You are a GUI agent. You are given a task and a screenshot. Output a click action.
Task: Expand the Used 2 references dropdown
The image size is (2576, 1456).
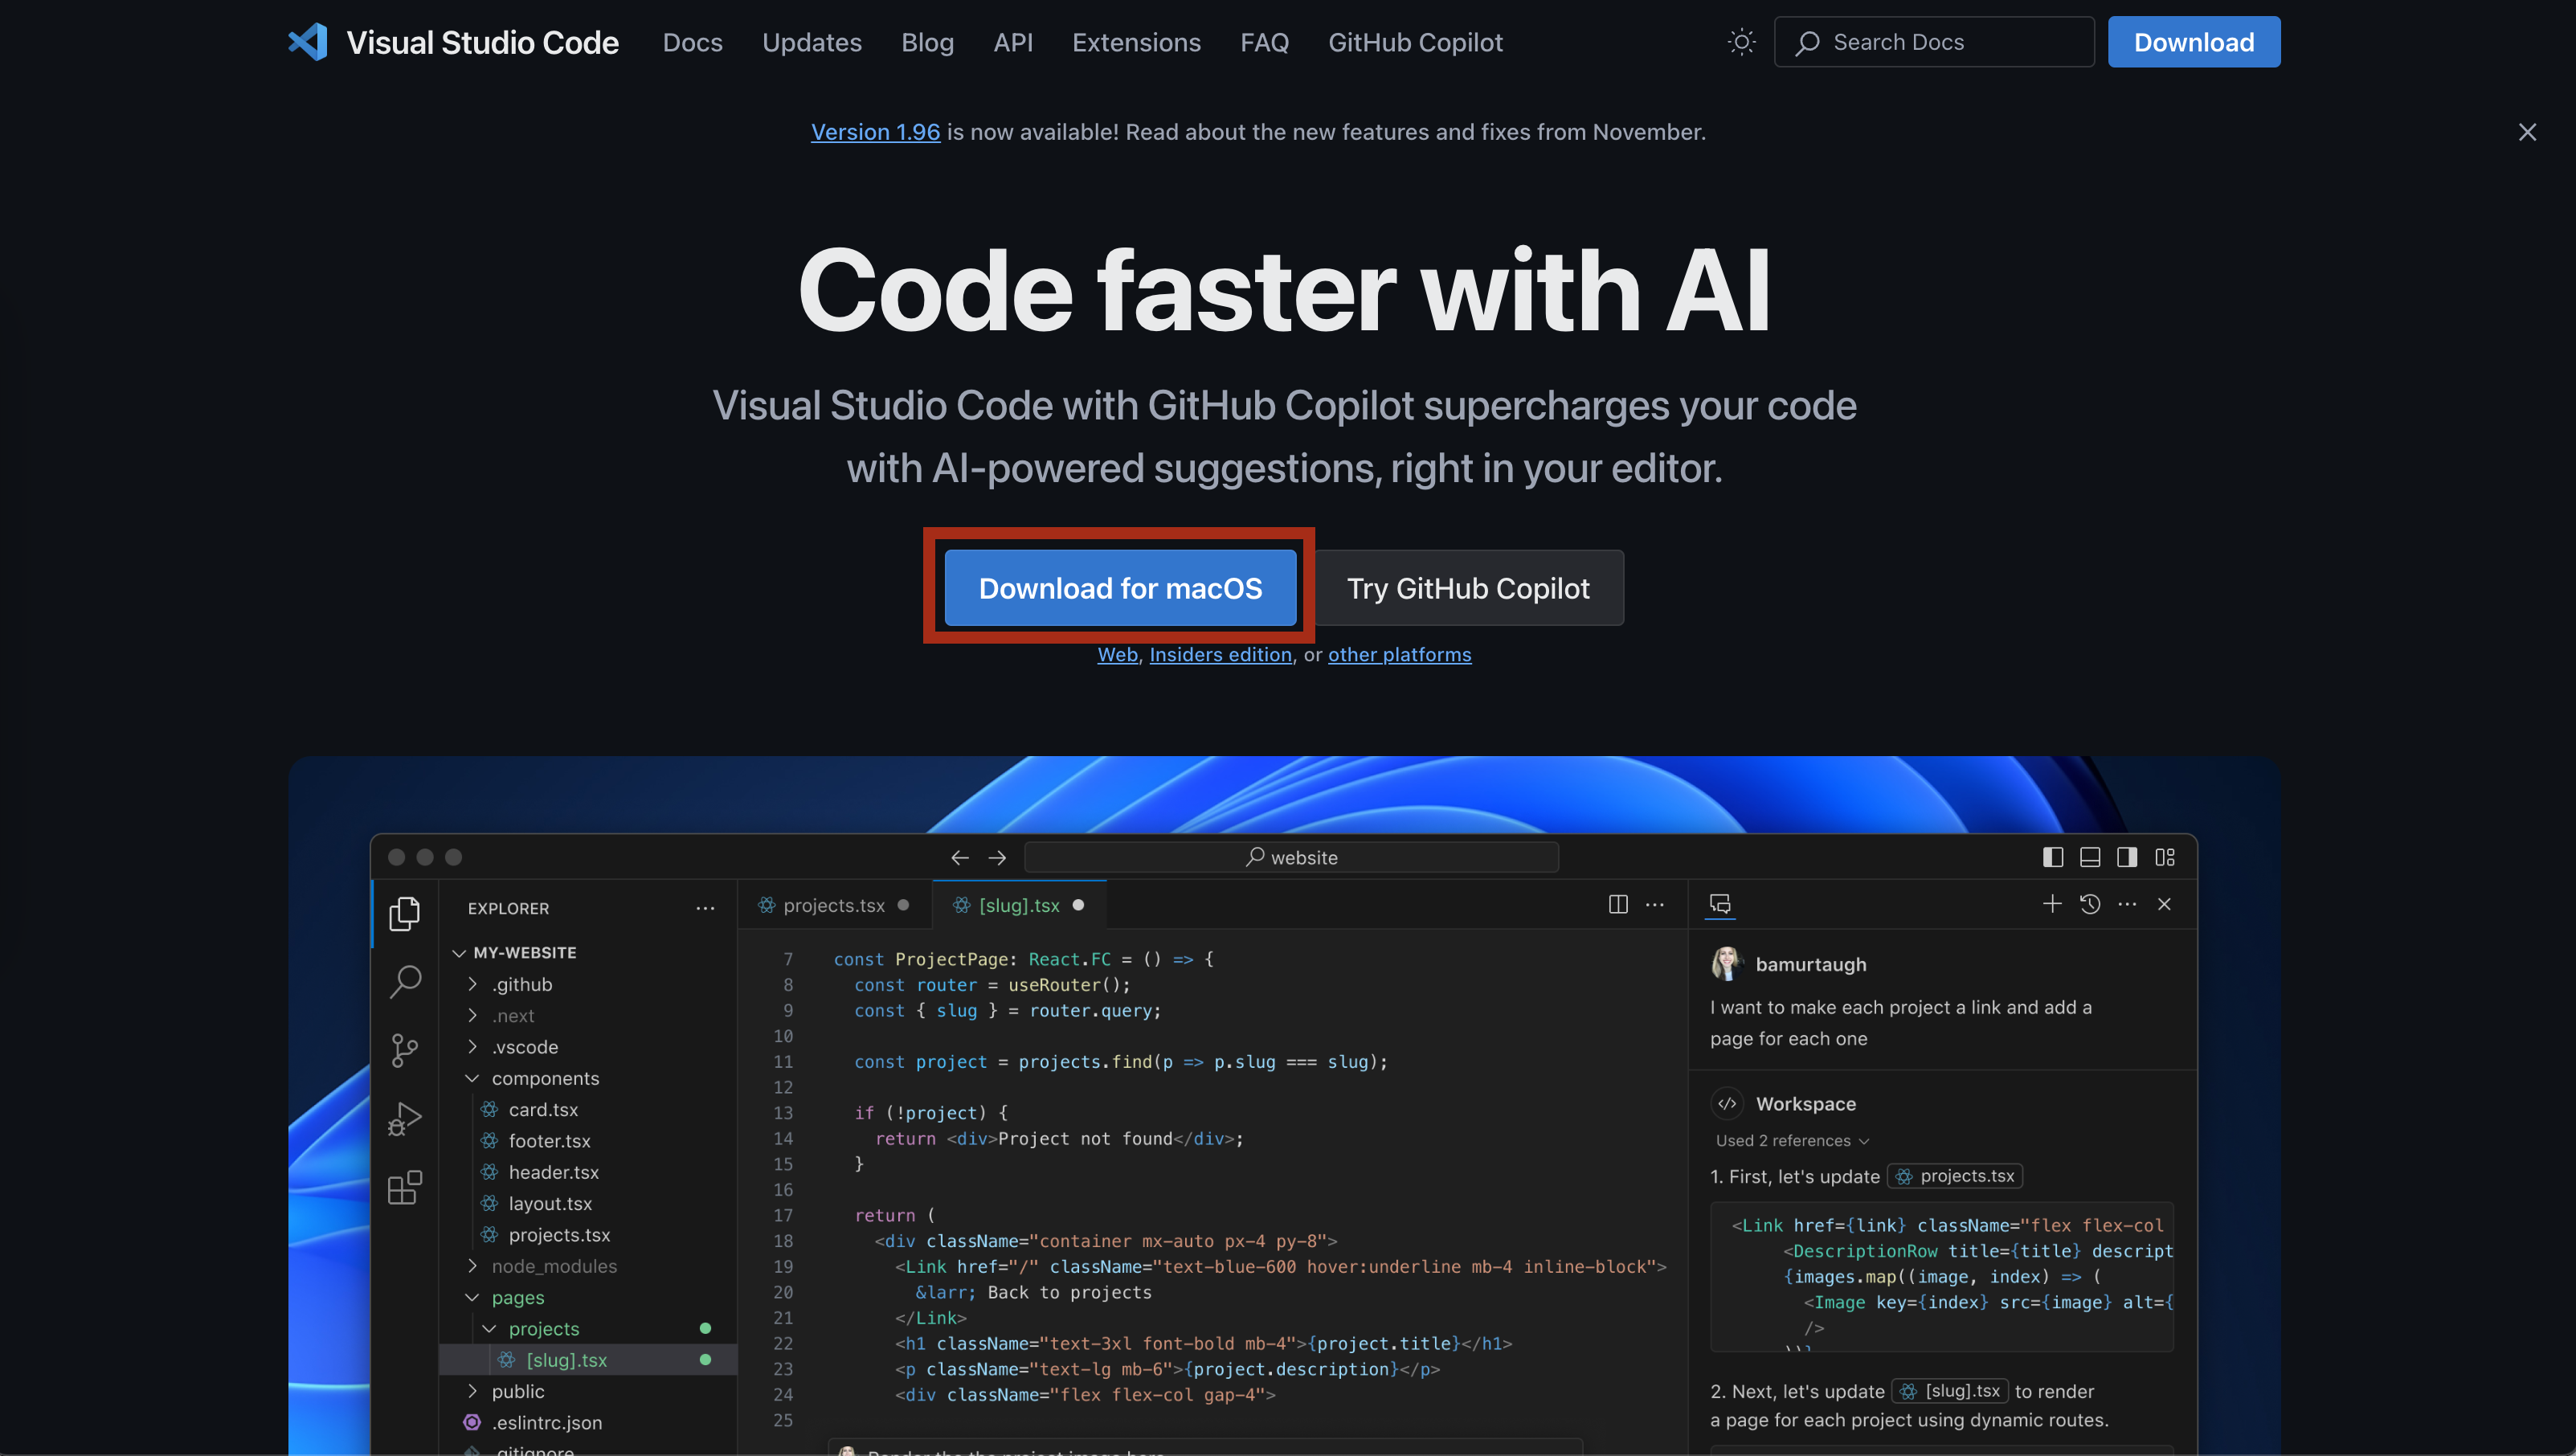click(x=1792, y=1140)
